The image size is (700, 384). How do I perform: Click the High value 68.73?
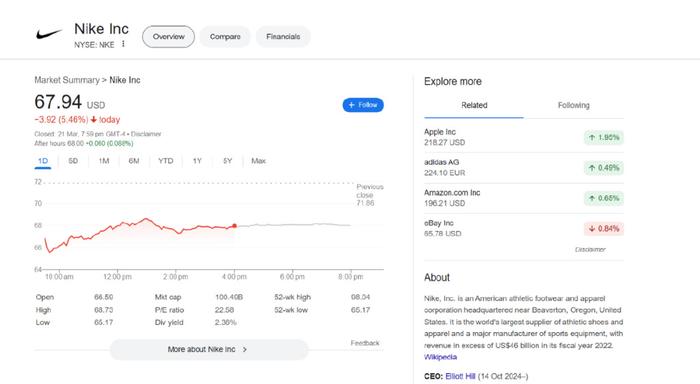tap(104, 310)
